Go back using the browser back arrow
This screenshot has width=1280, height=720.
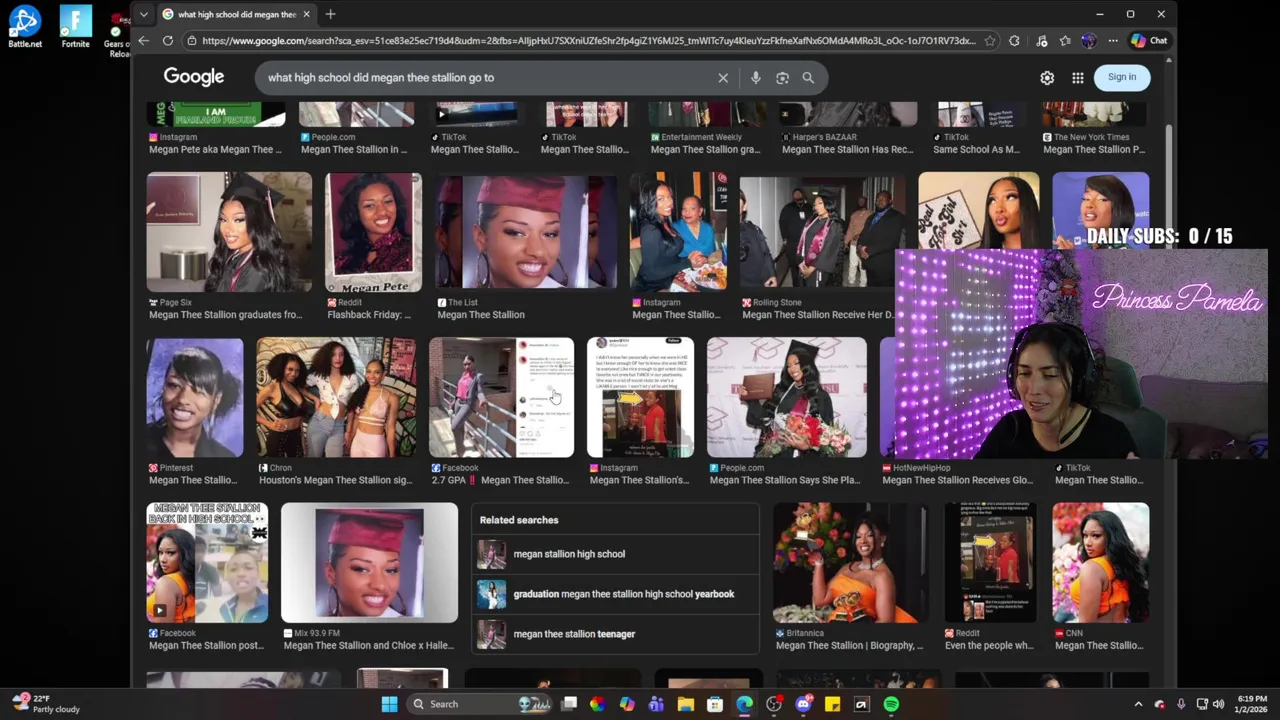(x=143, y=41)
